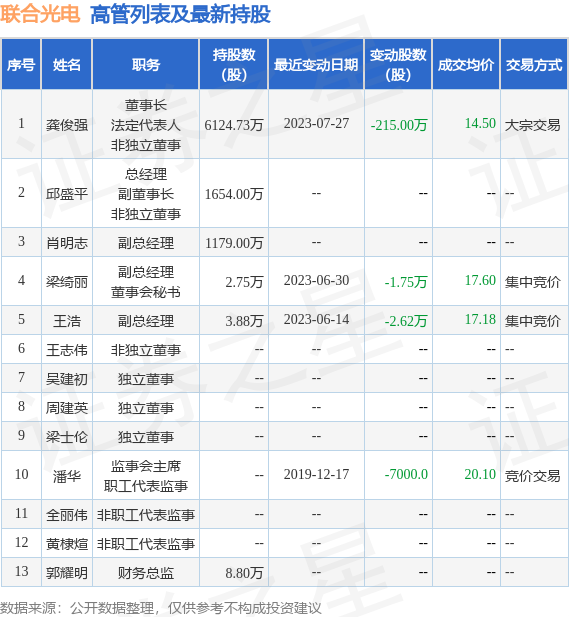Select the 职务 column header
Screen dimensions: 569x617
146,65
